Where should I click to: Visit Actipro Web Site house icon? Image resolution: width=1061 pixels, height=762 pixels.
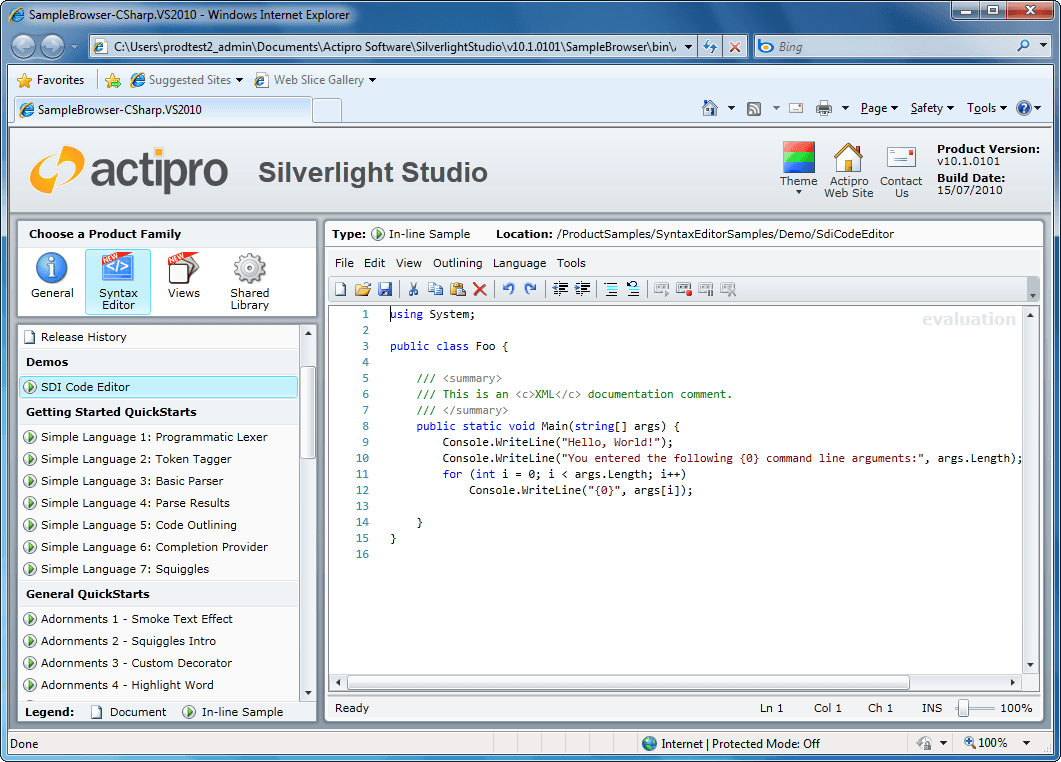pos(849,170)
